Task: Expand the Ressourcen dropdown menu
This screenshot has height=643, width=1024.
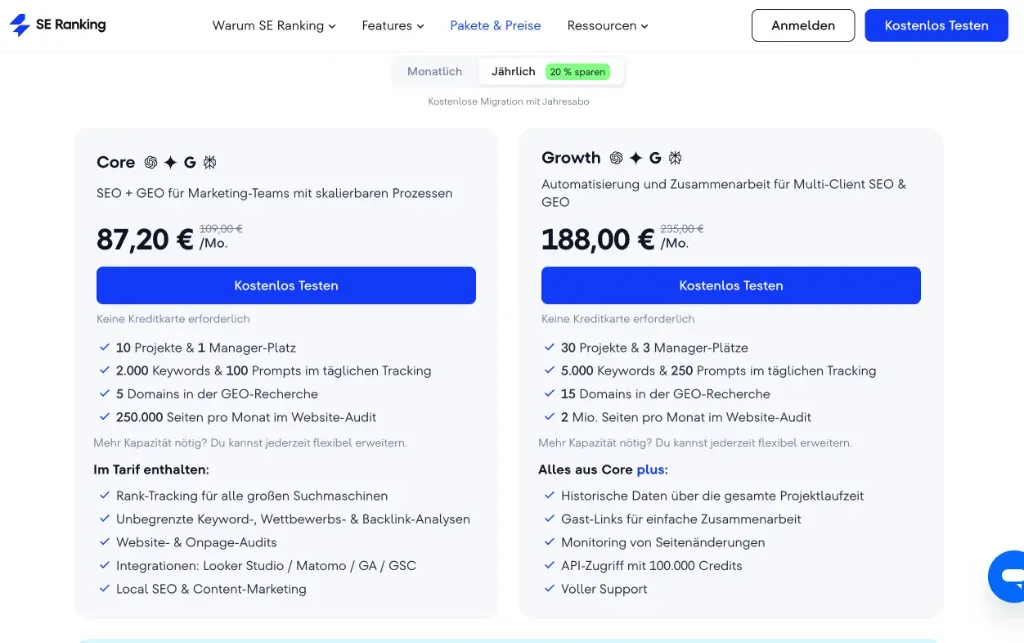Action: (607, 26)
